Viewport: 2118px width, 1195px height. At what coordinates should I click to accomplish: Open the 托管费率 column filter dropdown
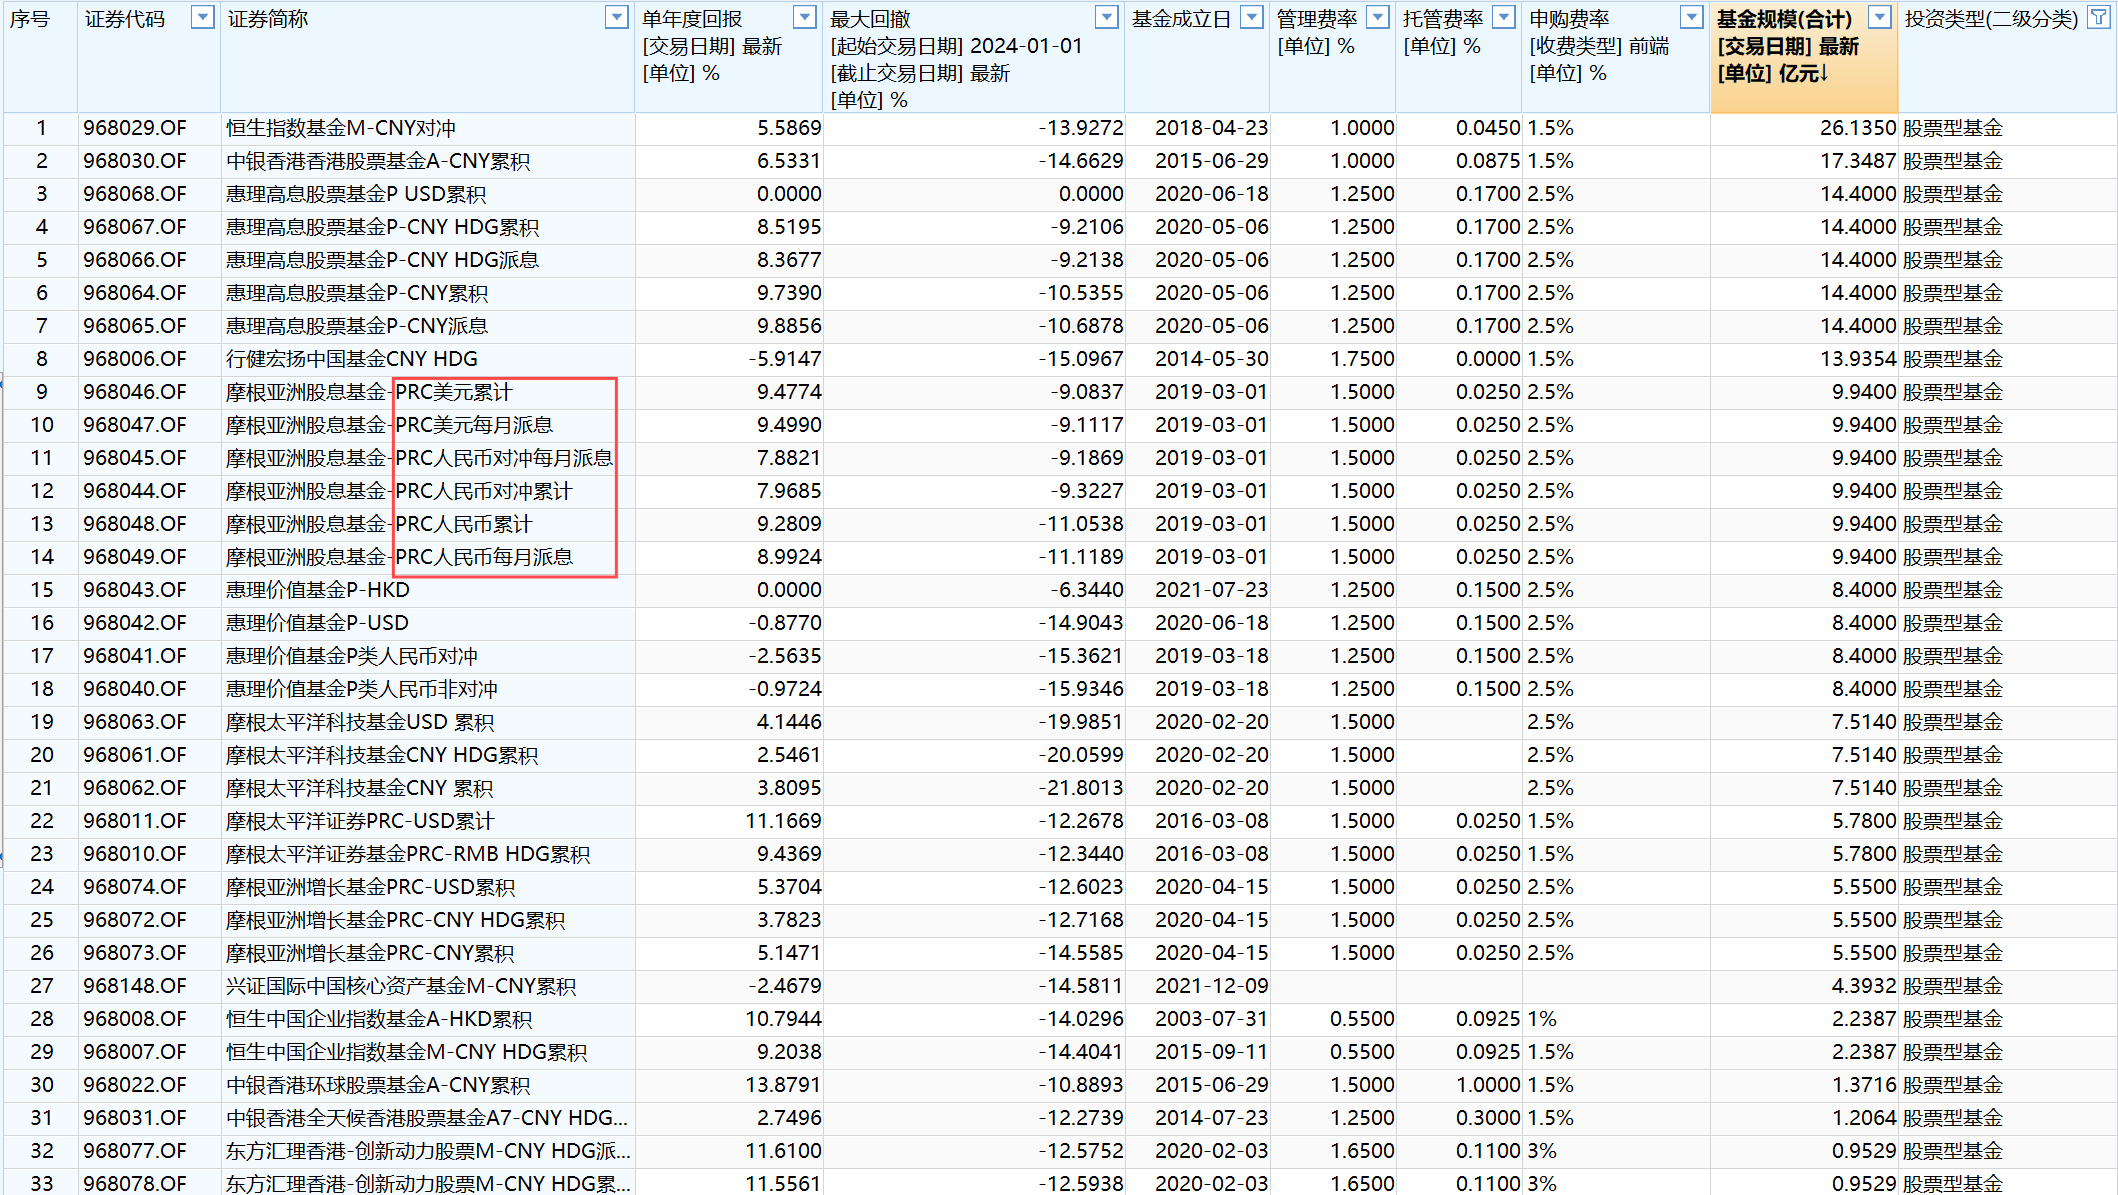coord(1504,17)
